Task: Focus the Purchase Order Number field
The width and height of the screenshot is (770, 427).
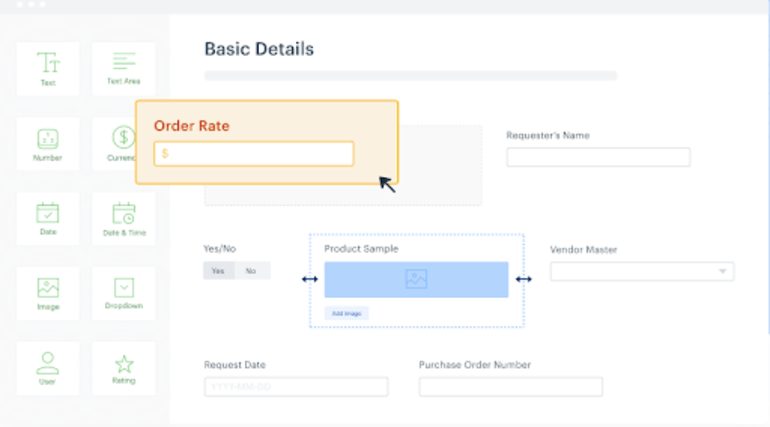Action: coord(511,387)
